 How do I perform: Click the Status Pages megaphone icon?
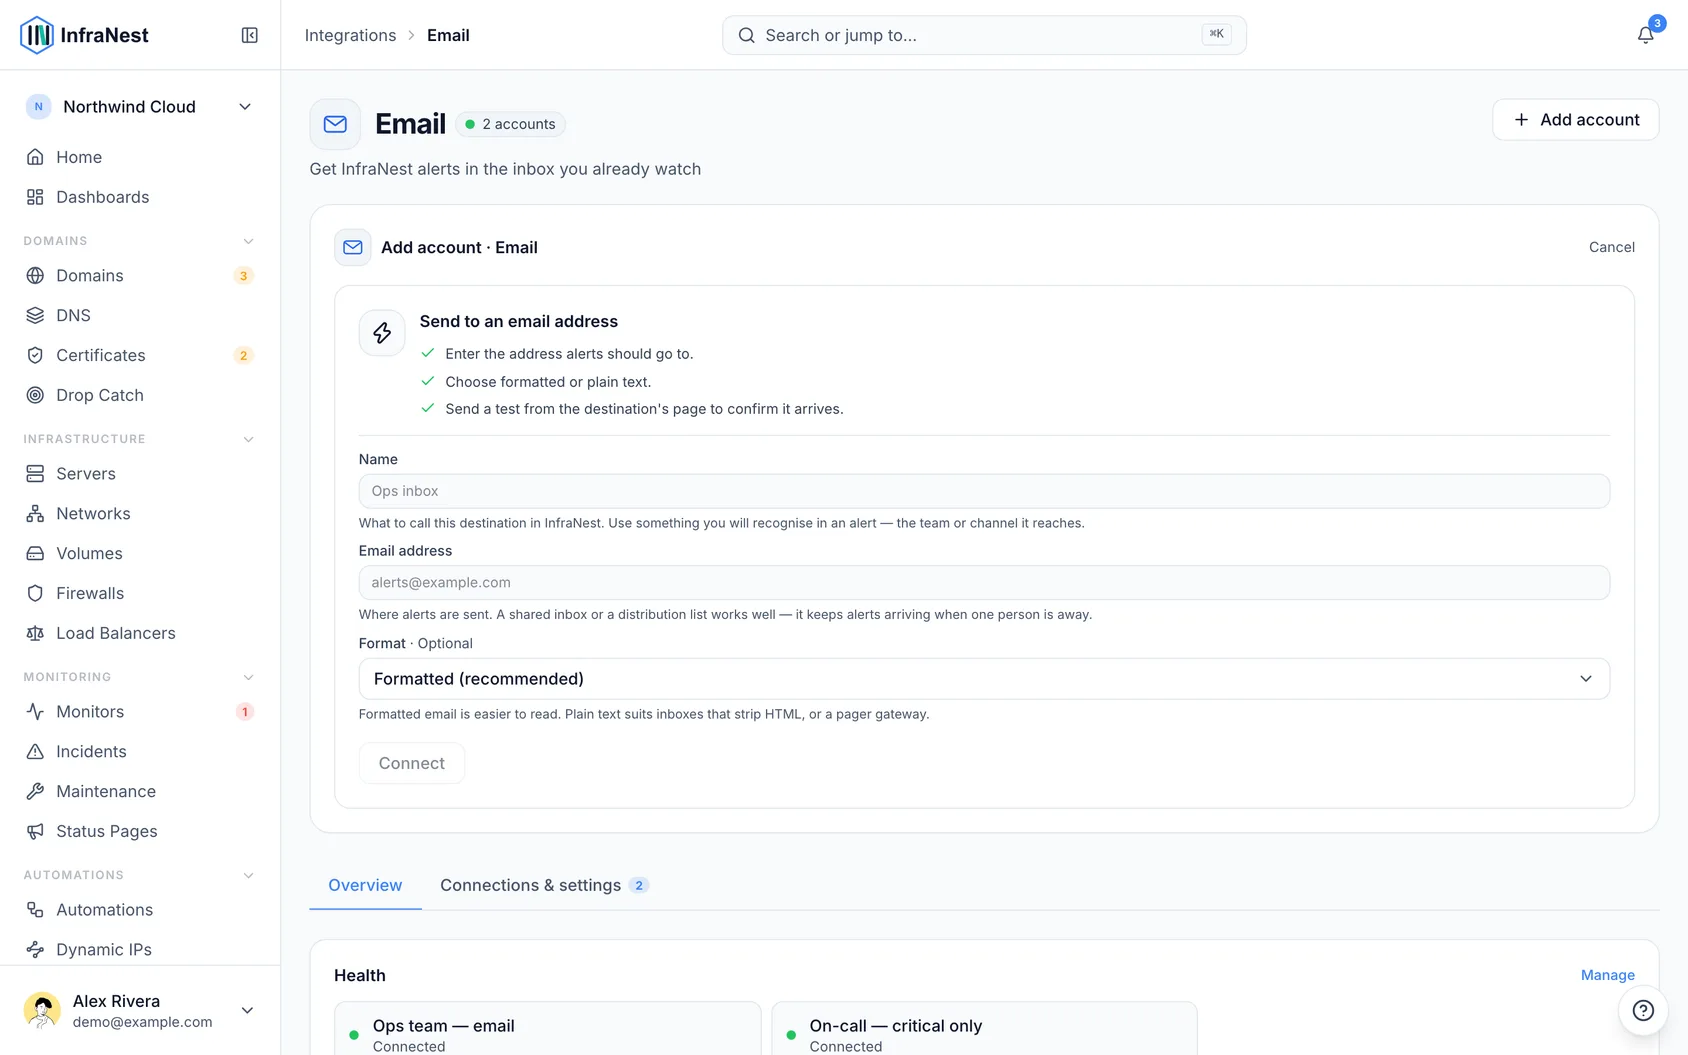click(x=35, y=831)
